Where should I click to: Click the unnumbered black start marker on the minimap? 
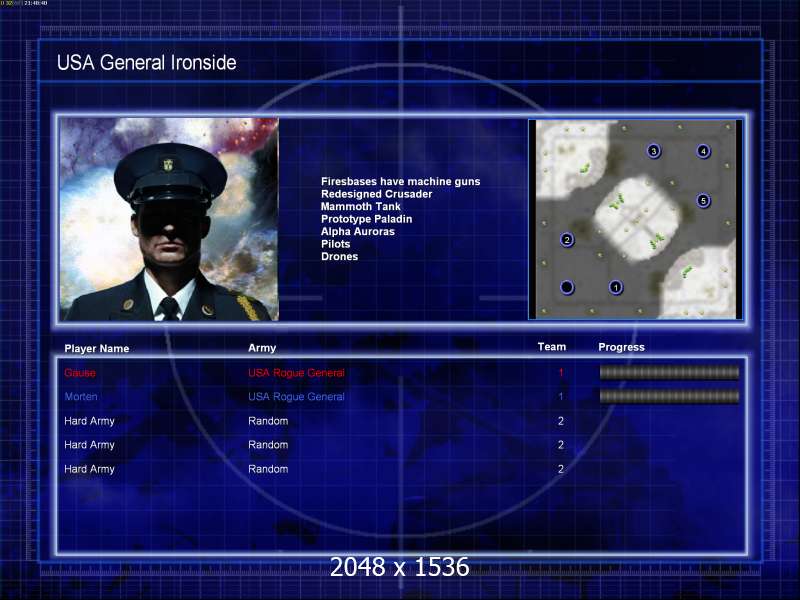pyautogui.click(x=567, y=287)
